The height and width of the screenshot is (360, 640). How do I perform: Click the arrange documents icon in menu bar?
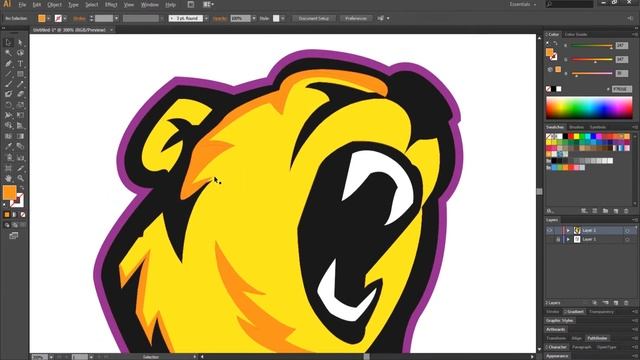(208, 4)
